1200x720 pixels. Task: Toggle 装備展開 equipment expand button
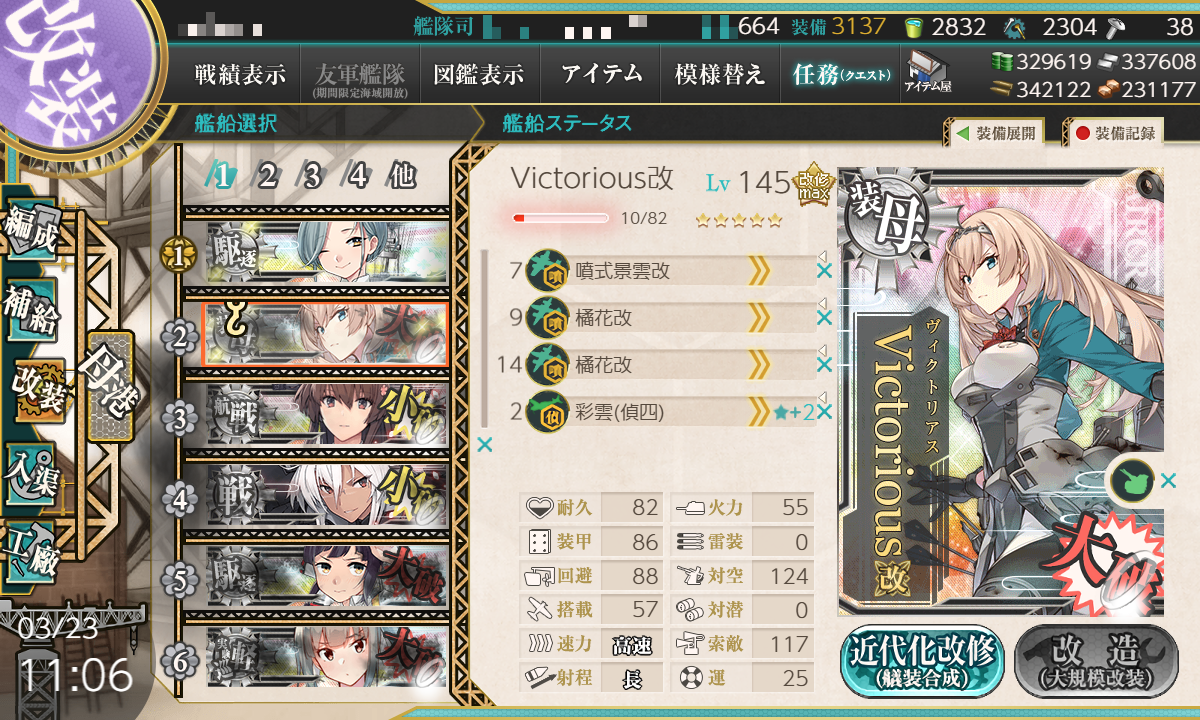click(x=995, y=132)
